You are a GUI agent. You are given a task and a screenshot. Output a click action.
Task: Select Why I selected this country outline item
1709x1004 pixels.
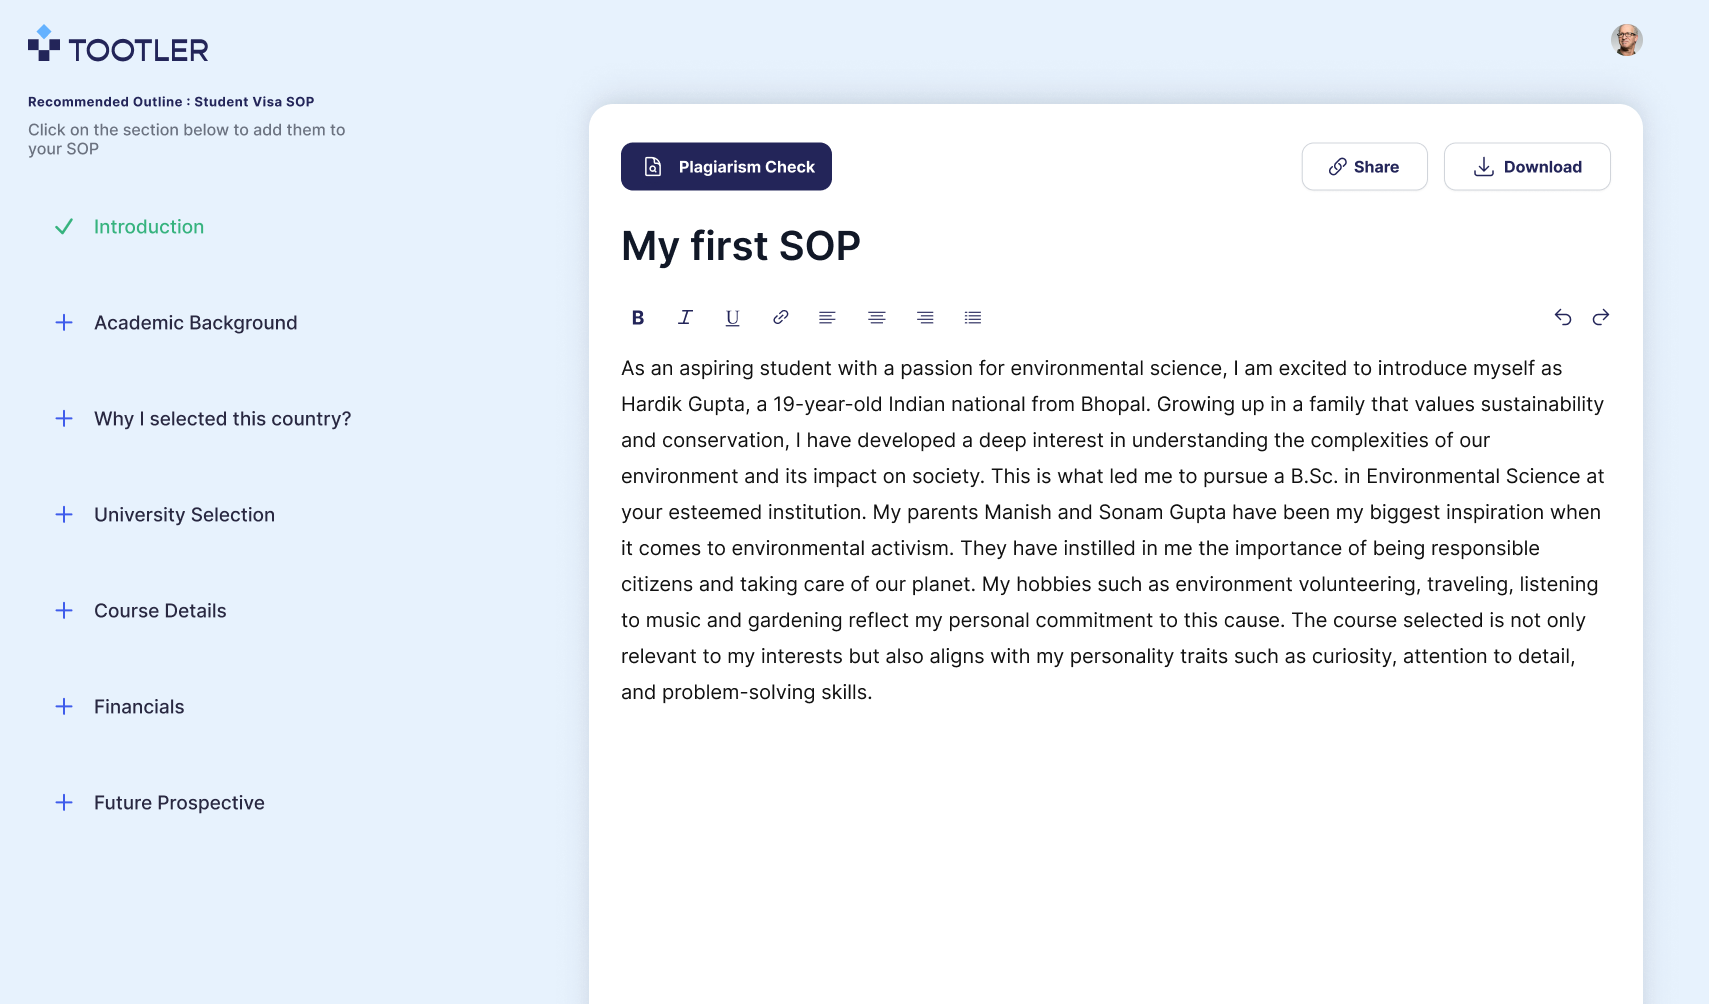(x=222, y=419)
